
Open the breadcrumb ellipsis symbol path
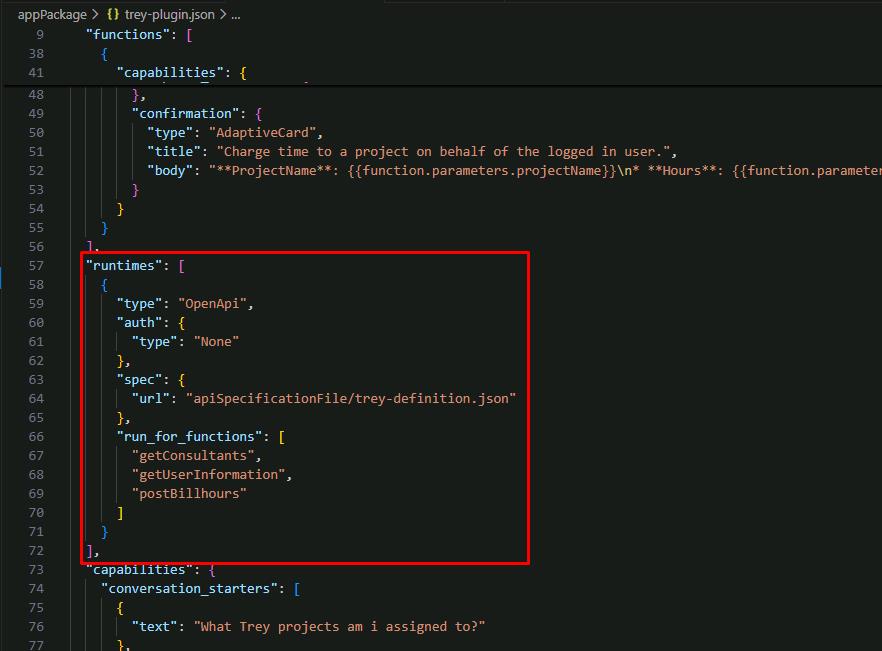pyautogui.click(x=236, y=15)
